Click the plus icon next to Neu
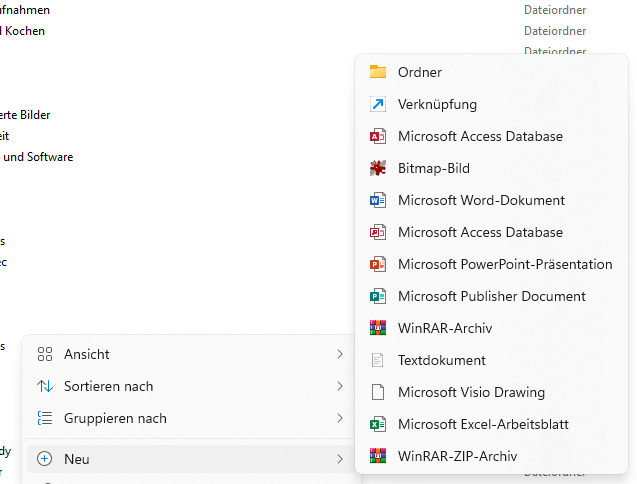 44,459
